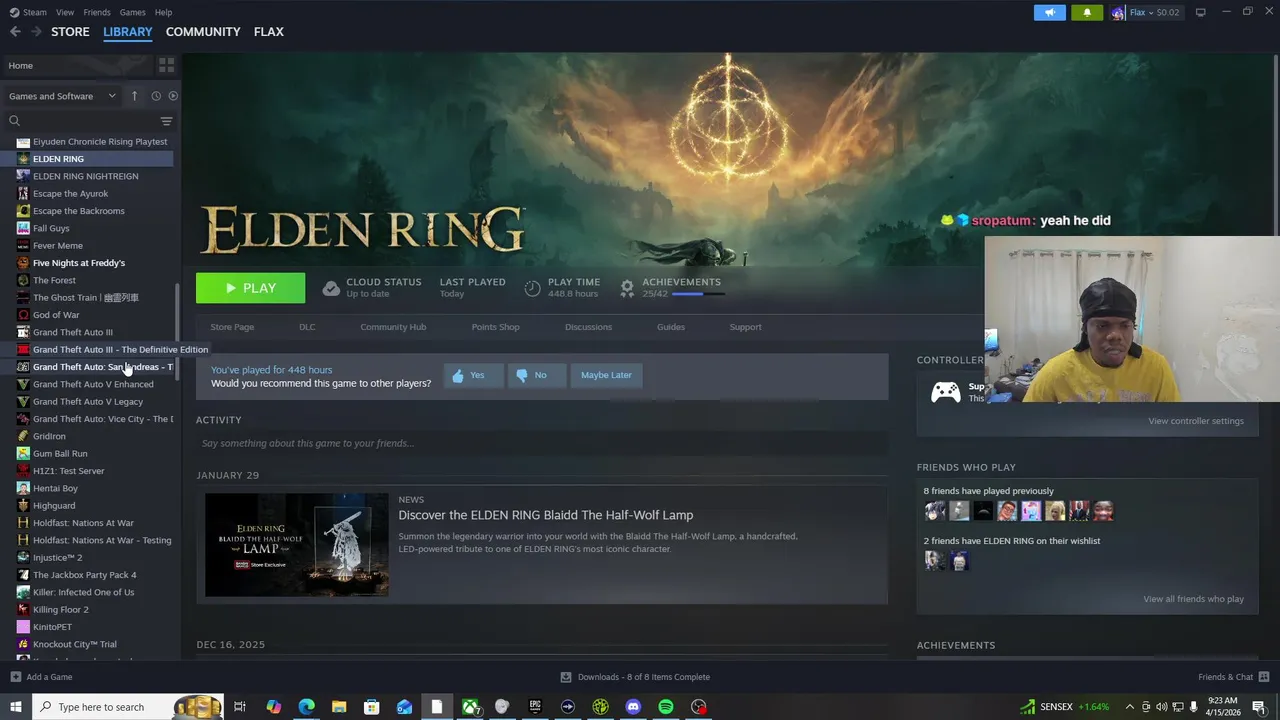
Task: Open Downloads status at bottom bar
Action: coord(635,677)
